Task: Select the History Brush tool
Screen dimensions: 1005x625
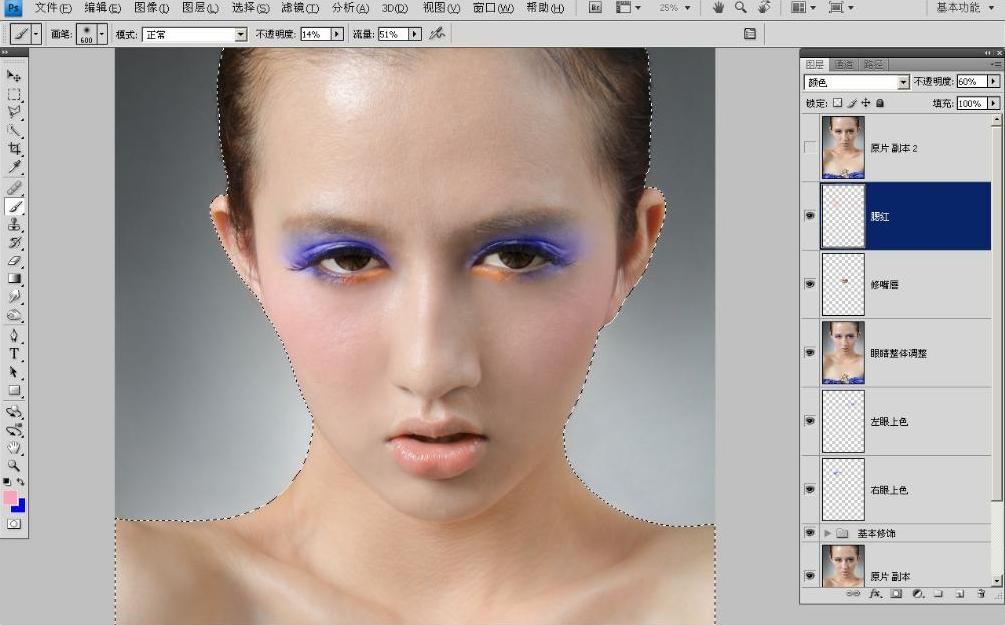Action: (x=13, y=243)
